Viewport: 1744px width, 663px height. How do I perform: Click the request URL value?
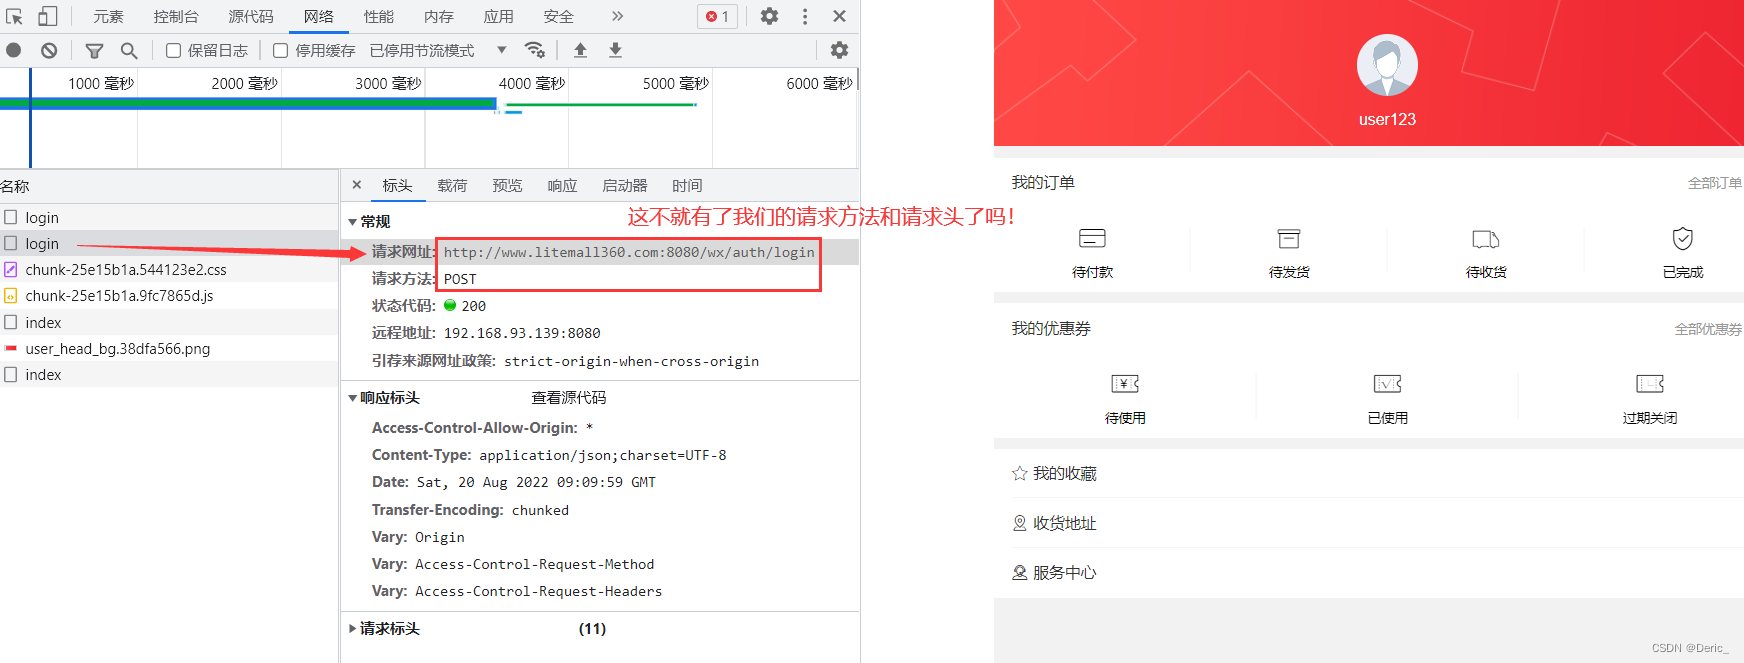click(629, 252)
